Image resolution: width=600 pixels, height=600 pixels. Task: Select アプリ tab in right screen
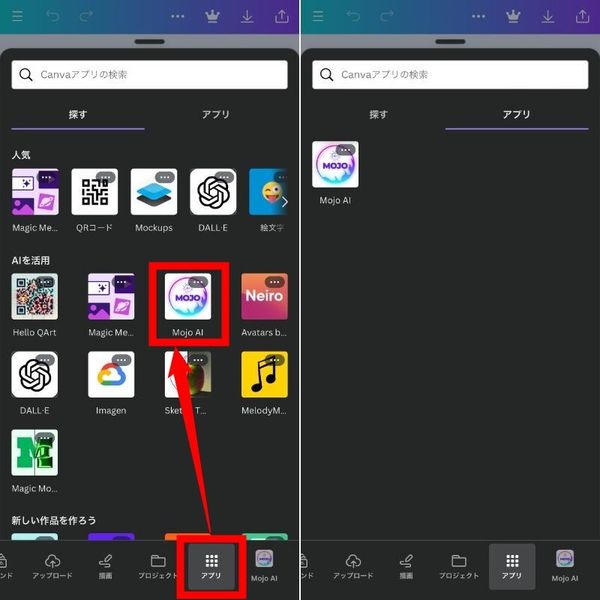click(517, 114)
